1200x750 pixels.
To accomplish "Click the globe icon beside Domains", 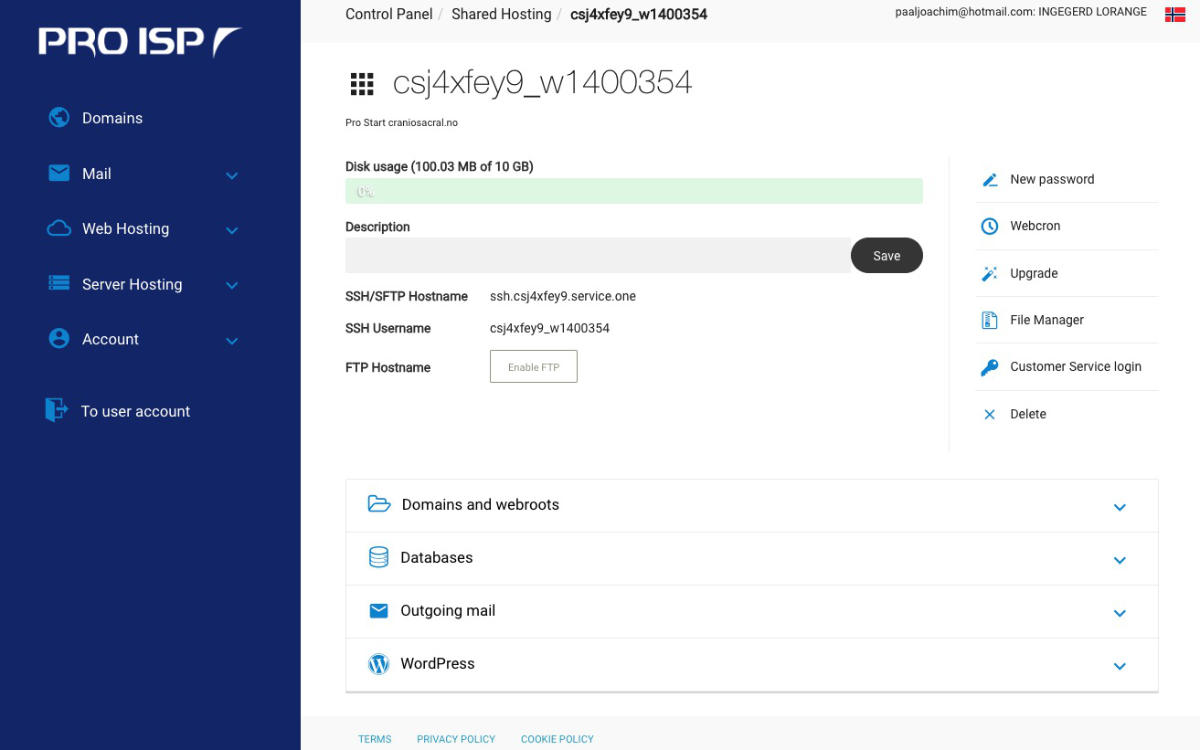I will click(59, 118).
